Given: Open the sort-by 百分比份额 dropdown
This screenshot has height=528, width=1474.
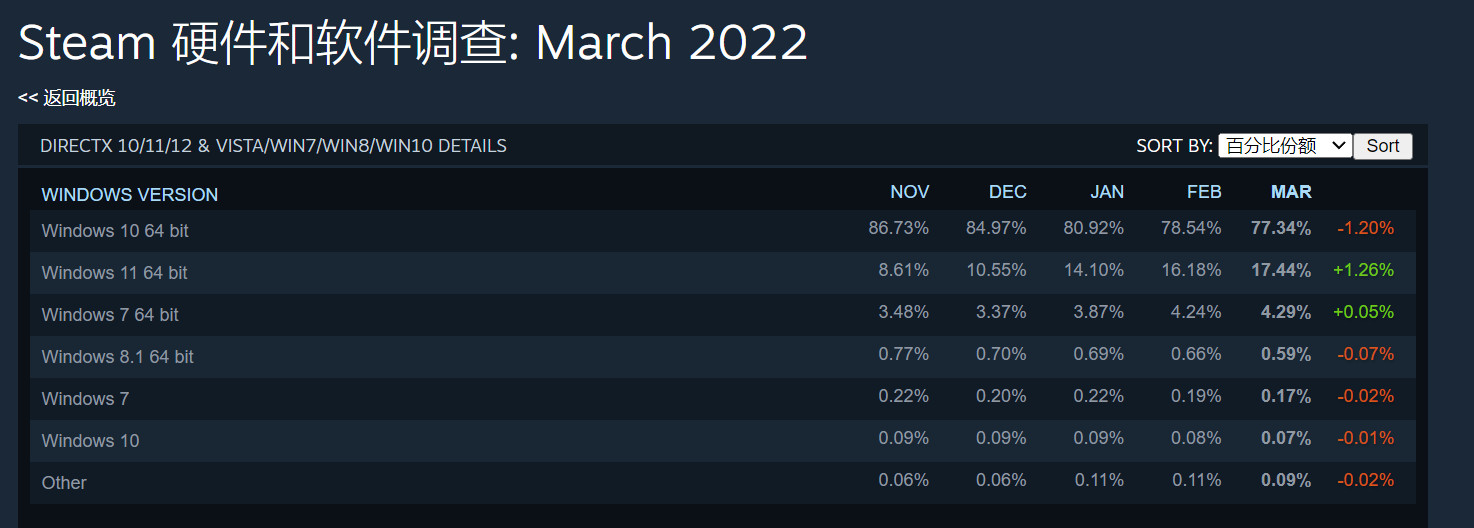Looking at the screenshot, I should pos(1285,146).
